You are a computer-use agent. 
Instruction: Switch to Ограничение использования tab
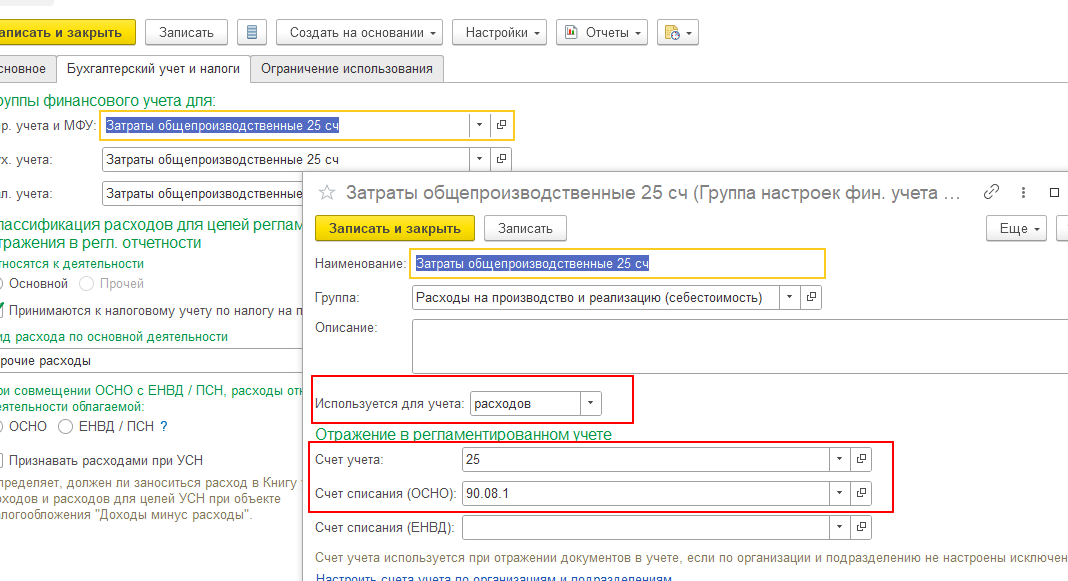(x=347, y=69)
